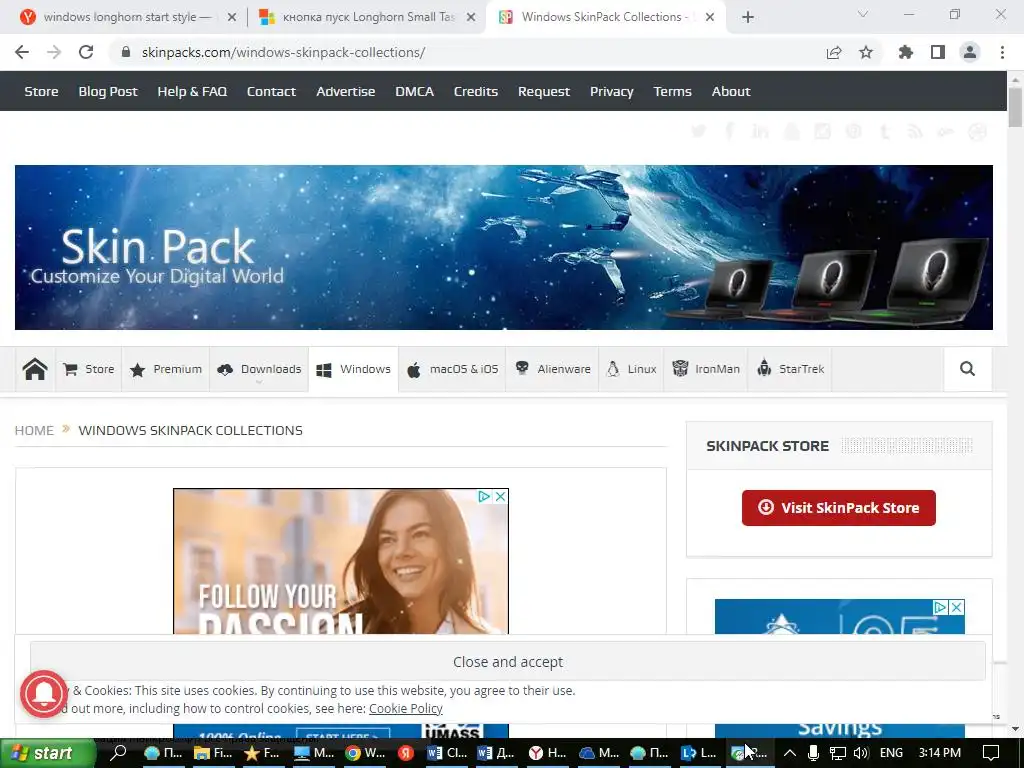Open Chrome from the taskbar
The width and height of the screenshot is (1024, 768).
365,753
